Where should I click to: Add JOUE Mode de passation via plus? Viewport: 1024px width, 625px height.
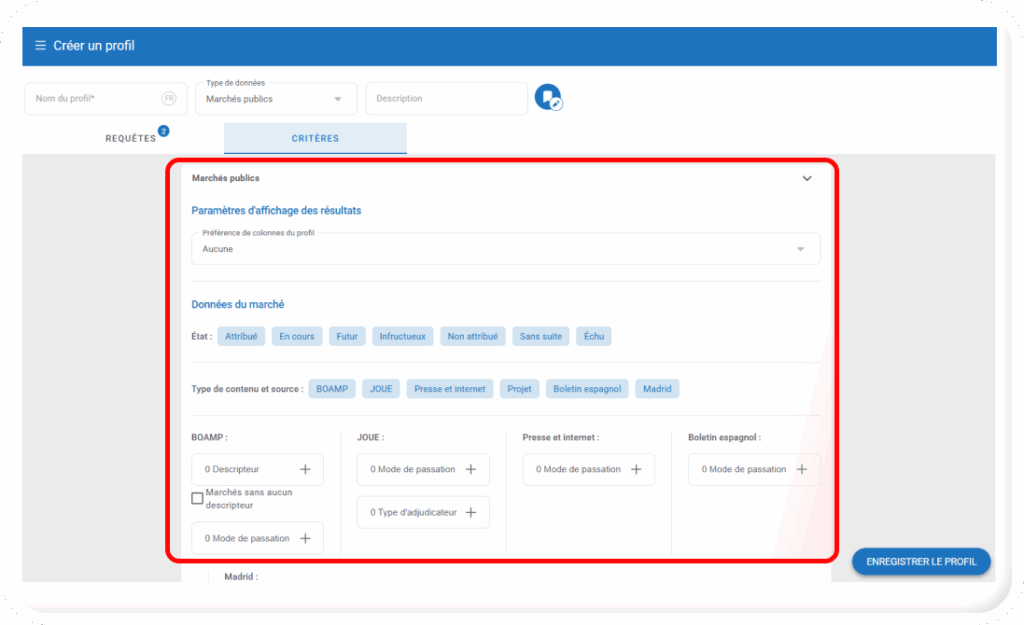tap(470, 469)
